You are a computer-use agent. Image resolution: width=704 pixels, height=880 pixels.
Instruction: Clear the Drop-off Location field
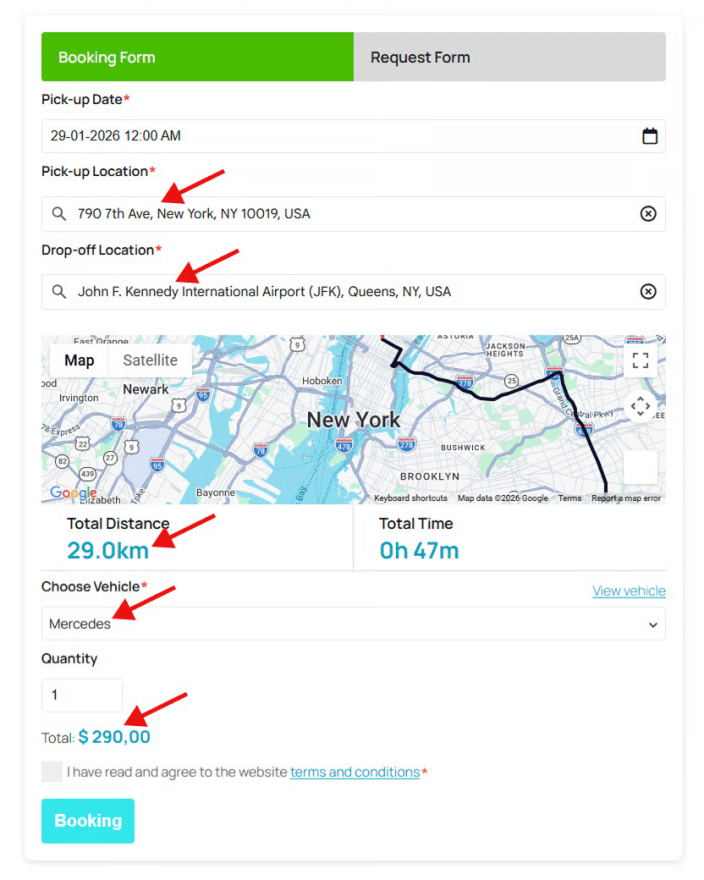click(x=648, y=291)
